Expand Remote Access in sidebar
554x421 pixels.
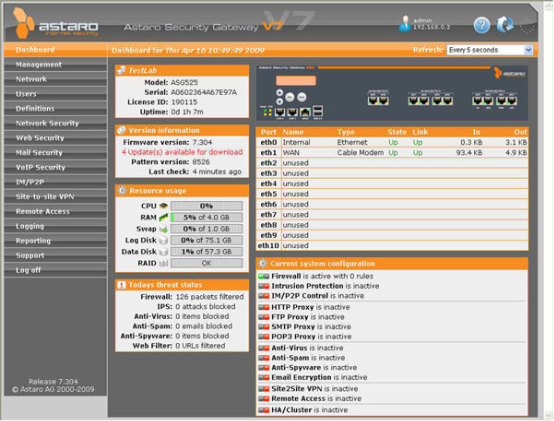55,211
